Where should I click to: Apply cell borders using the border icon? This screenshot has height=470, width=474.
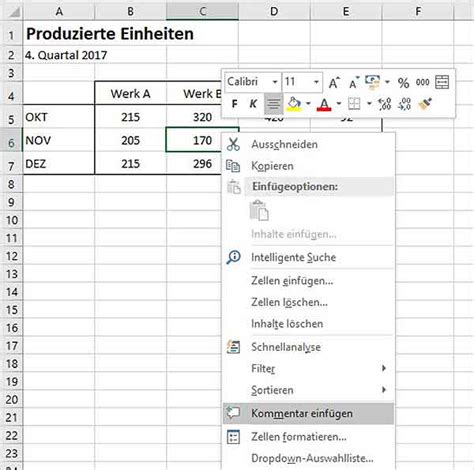(354, 104)
